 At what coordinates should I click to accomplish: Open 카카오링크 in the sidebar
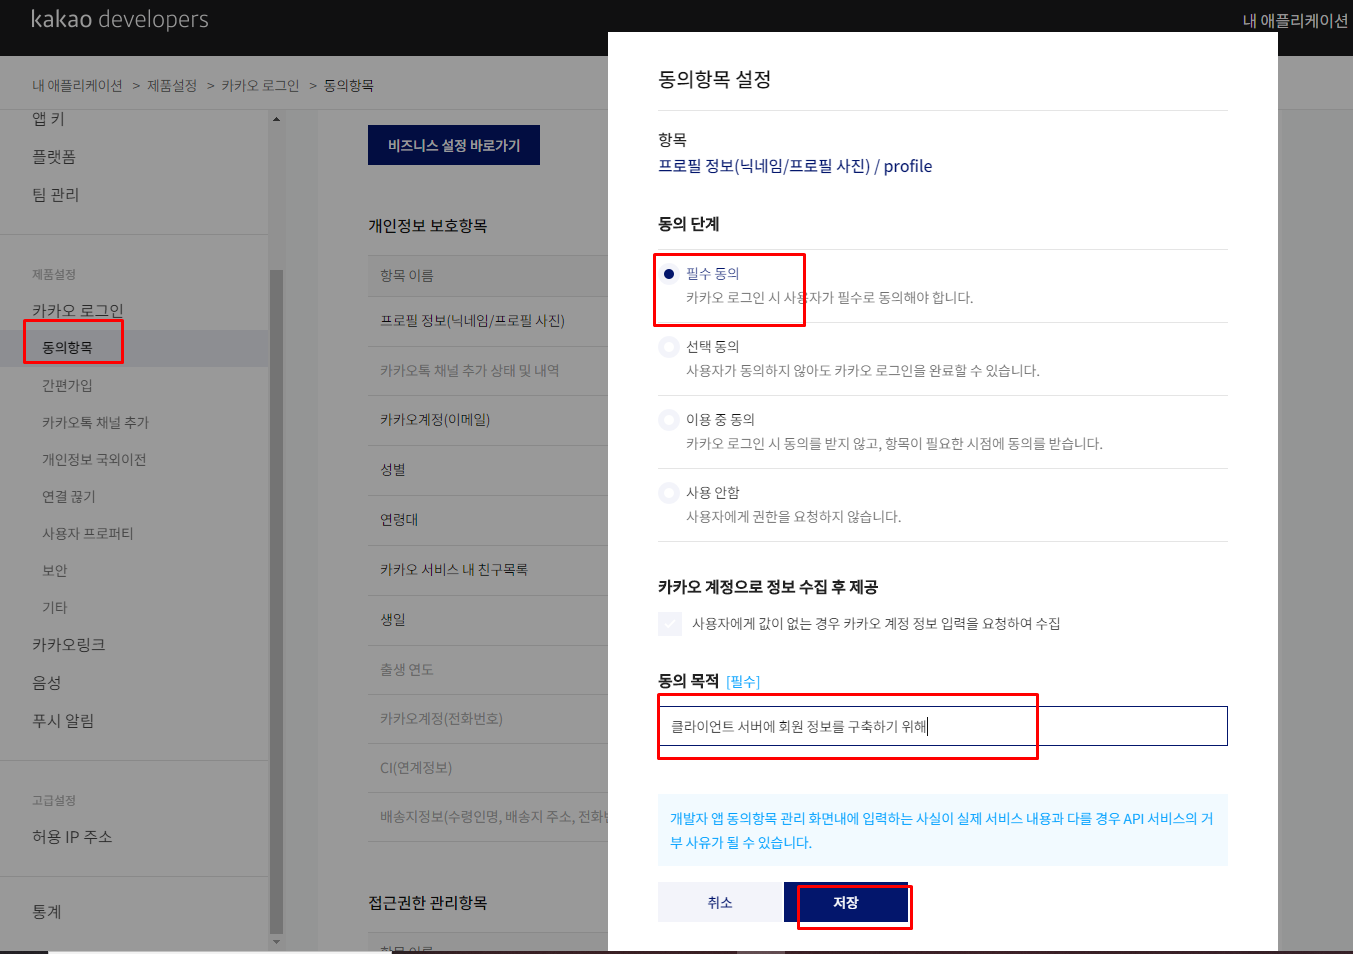coord(69,645)
